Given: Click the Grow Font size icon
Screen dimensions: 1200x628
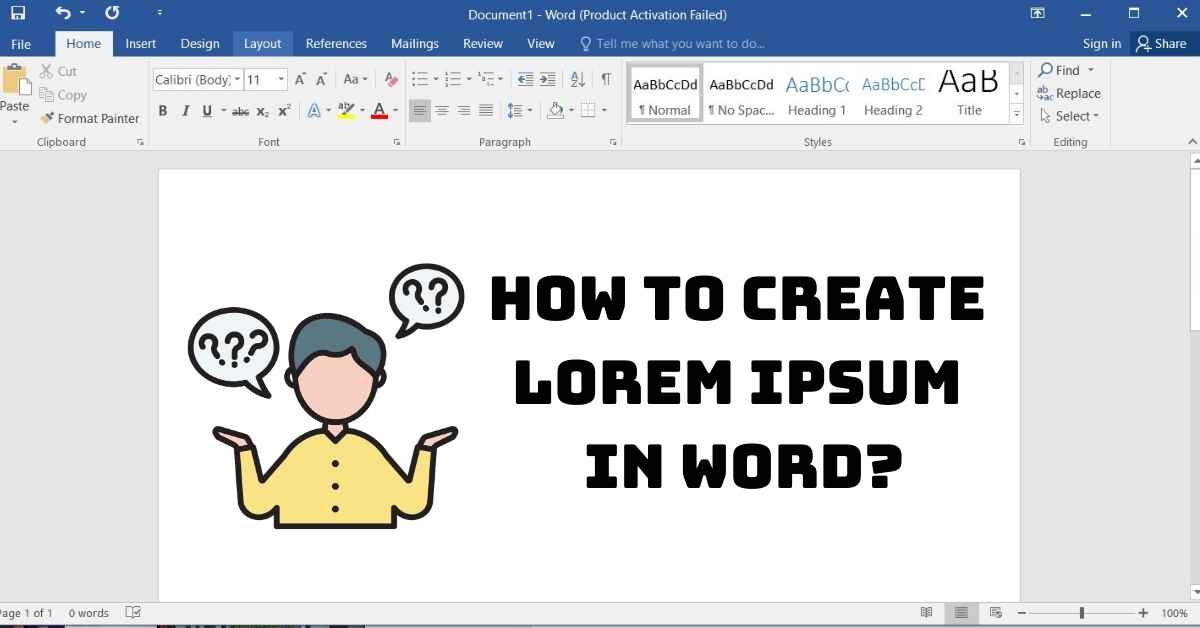Looking at the screenshot, I should coord(299,79).
